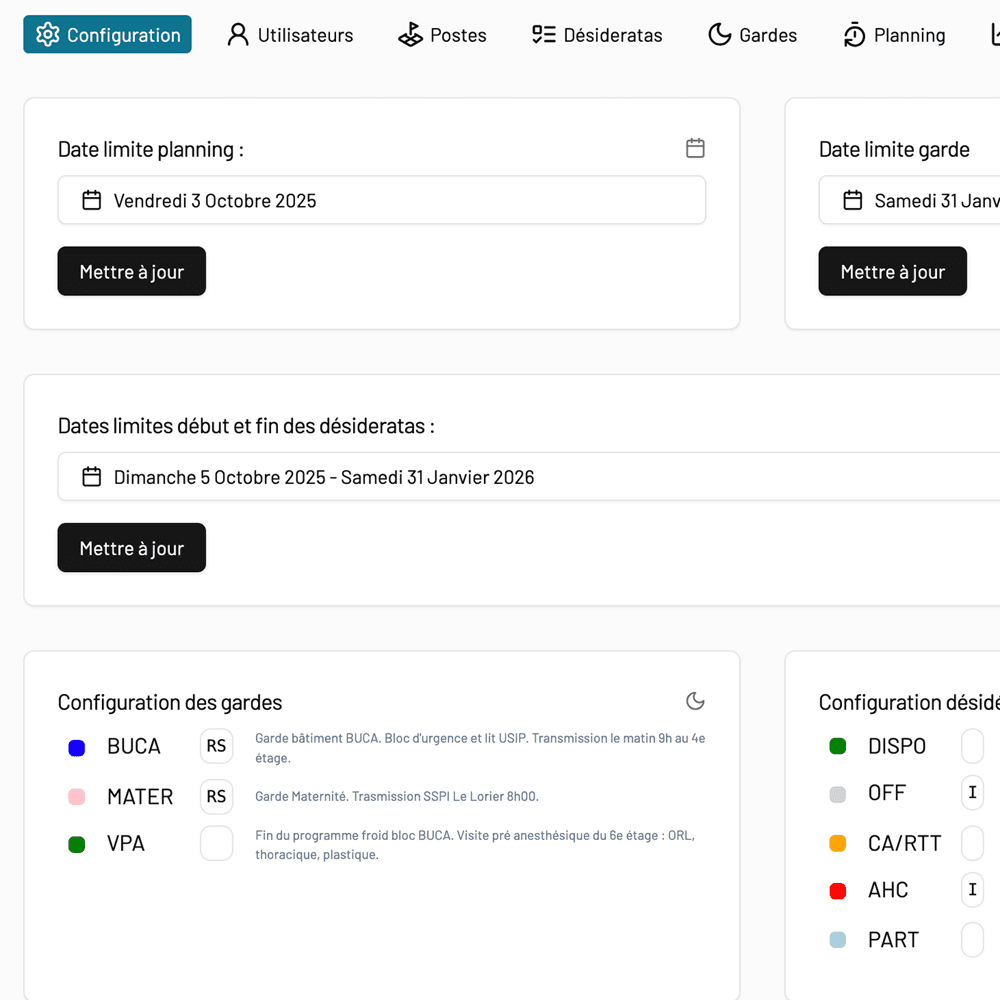Open the Date limite planning date picker
1000x1000 pixels.
[382, 200]
